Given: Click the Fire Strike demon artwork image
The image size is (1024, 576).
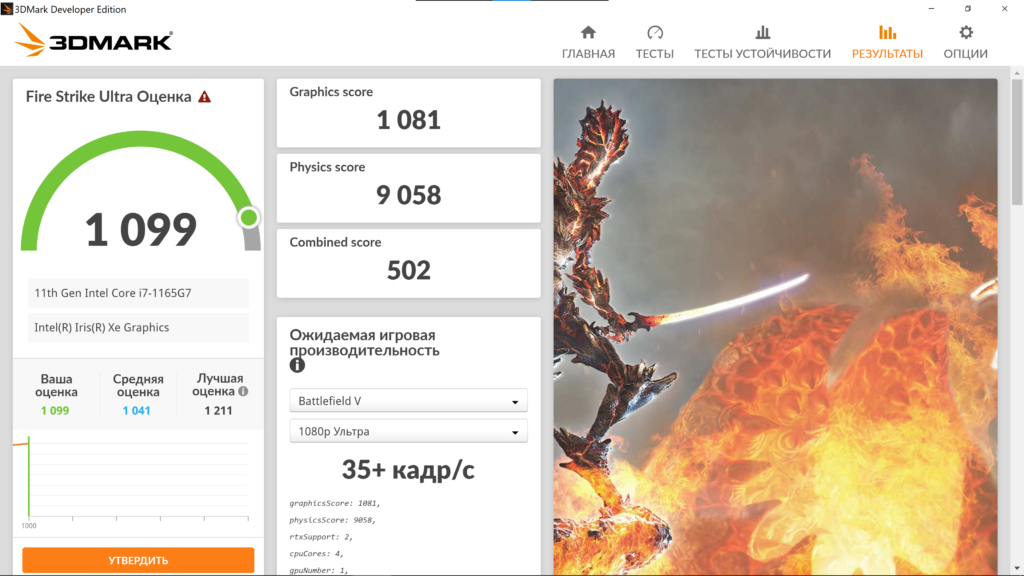Looking at the screenshot, I should point(776,327).
